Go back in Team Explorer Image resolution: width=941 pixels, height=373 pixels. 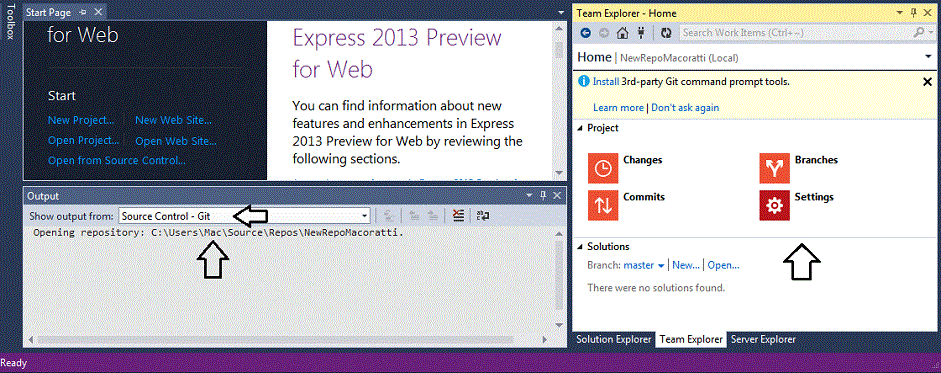[586, 33]
